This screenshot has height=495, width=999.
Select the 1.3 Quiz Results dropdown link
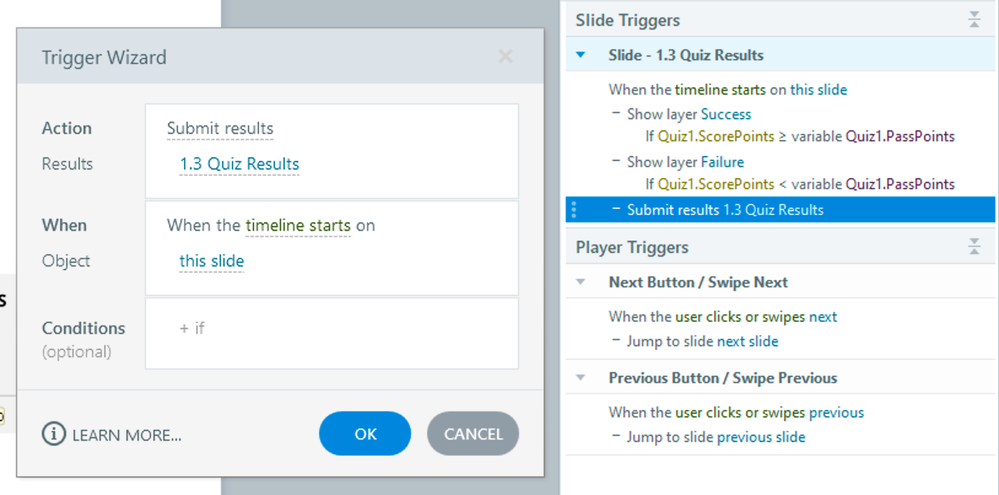[239, 164]
